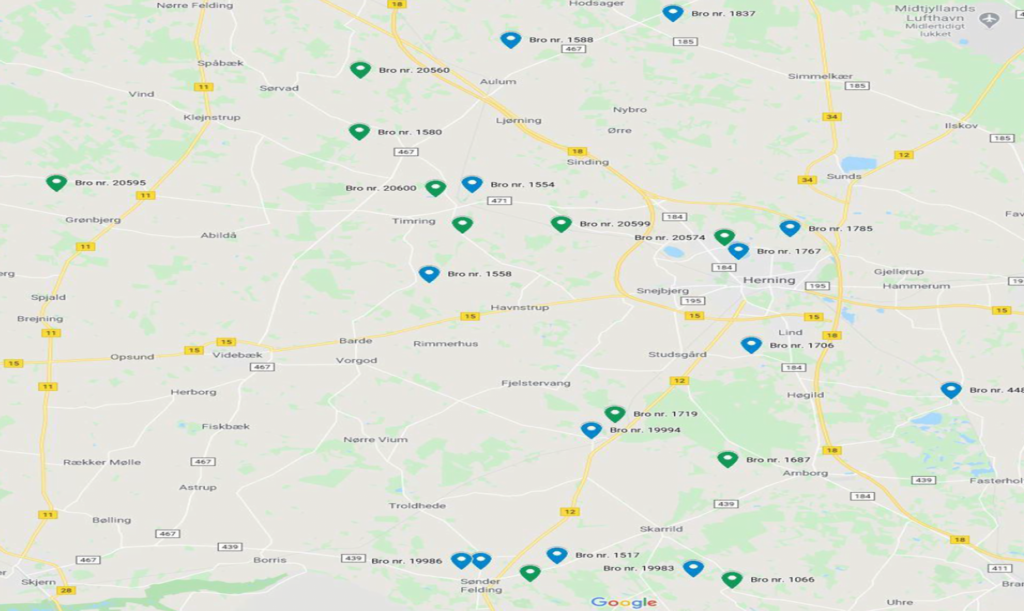Image resolution: width=1024 pixels, height=611 pixels.
Task: Select green pin Bro nr. 1719
Action: (x=615, y=414)
